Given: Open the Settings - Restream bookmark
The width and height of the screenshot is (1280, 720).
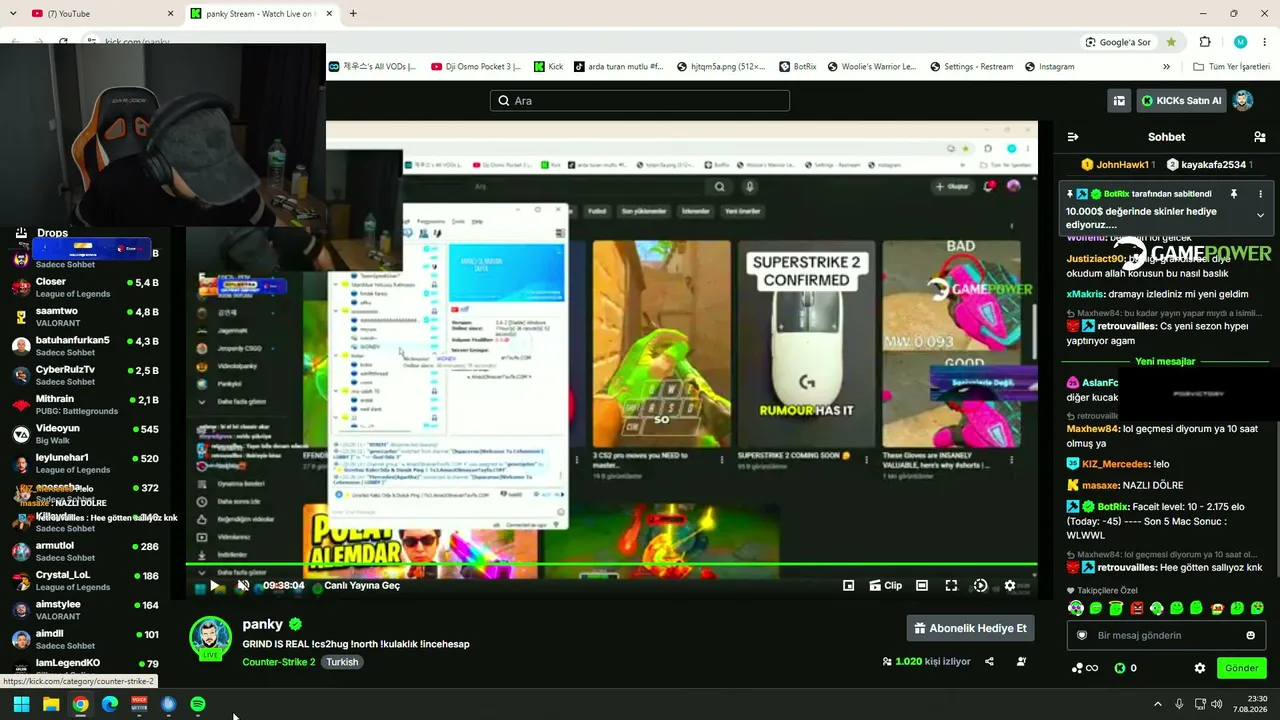Looking at the screenshot, I should coord(970,67).
